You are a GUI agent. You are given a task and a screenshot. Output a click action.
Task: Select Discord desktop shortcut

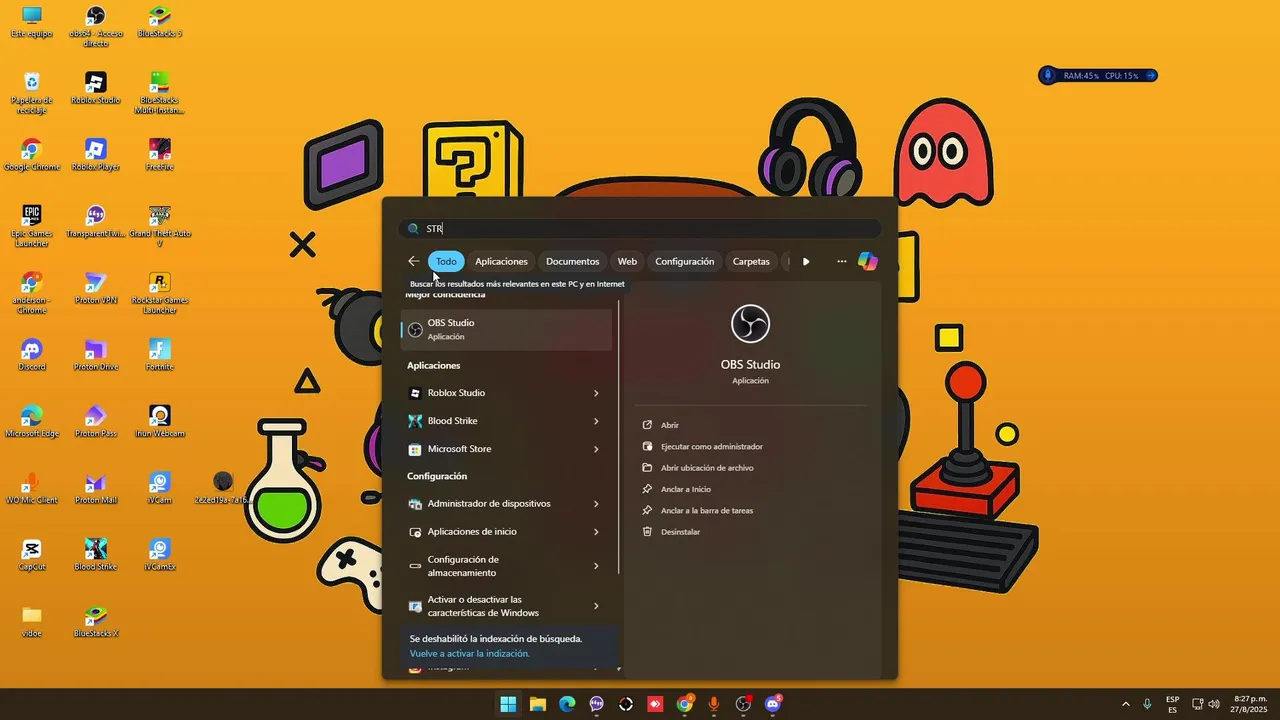click(31, 355)
